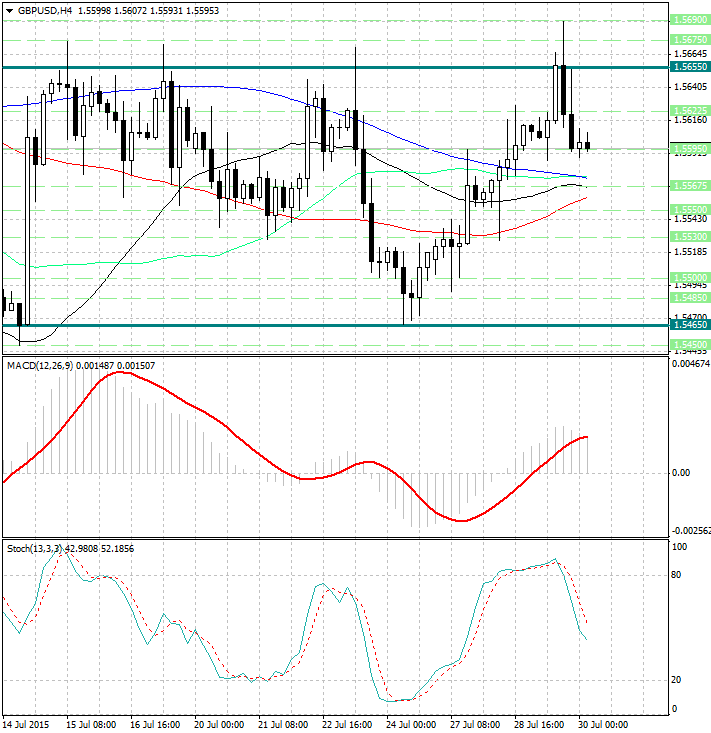Select the 1.54500 price level label

[x=690, y=345]
